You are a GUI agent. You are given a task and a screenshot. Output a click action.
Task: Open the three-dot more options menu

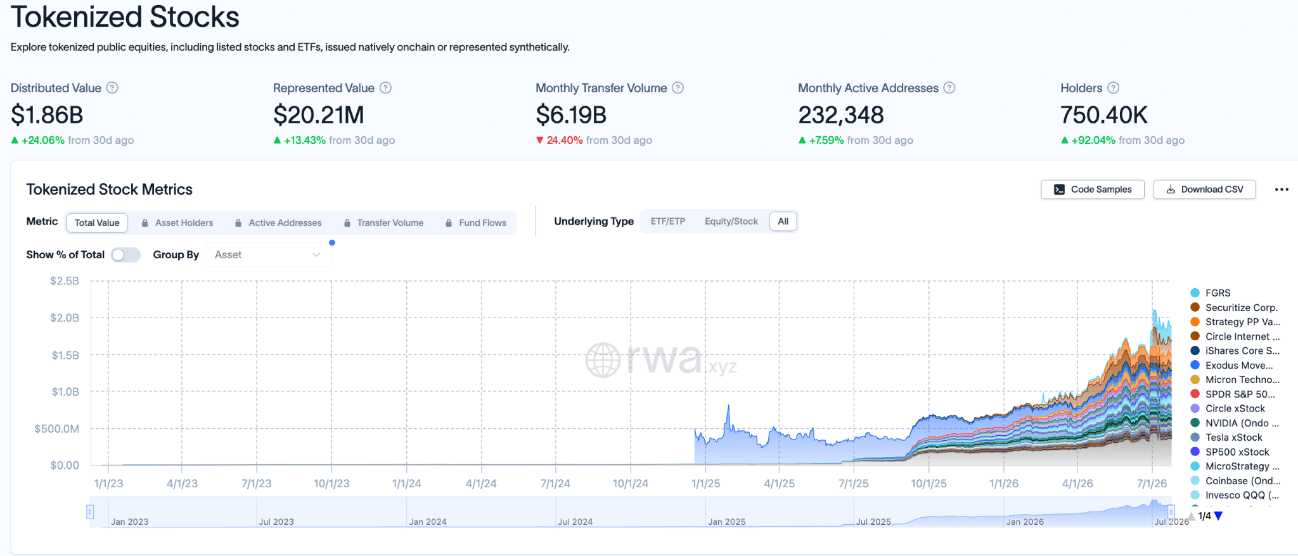1282,189
